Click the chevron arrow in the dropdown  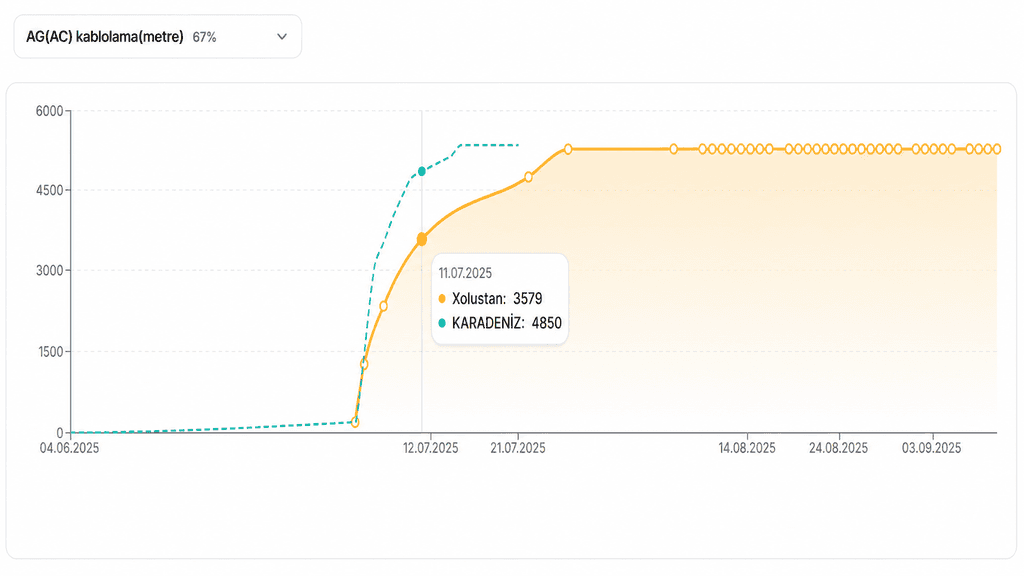coord(282,37)
